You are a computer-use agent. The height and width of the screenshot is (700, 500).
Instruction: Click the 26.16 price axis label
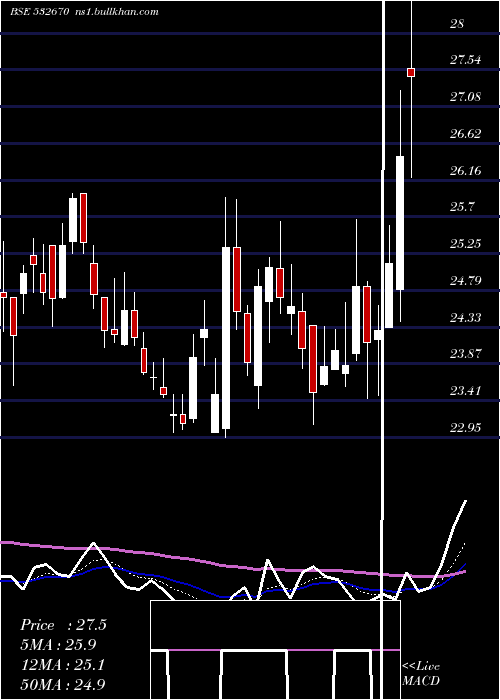[x=465, y=171]
